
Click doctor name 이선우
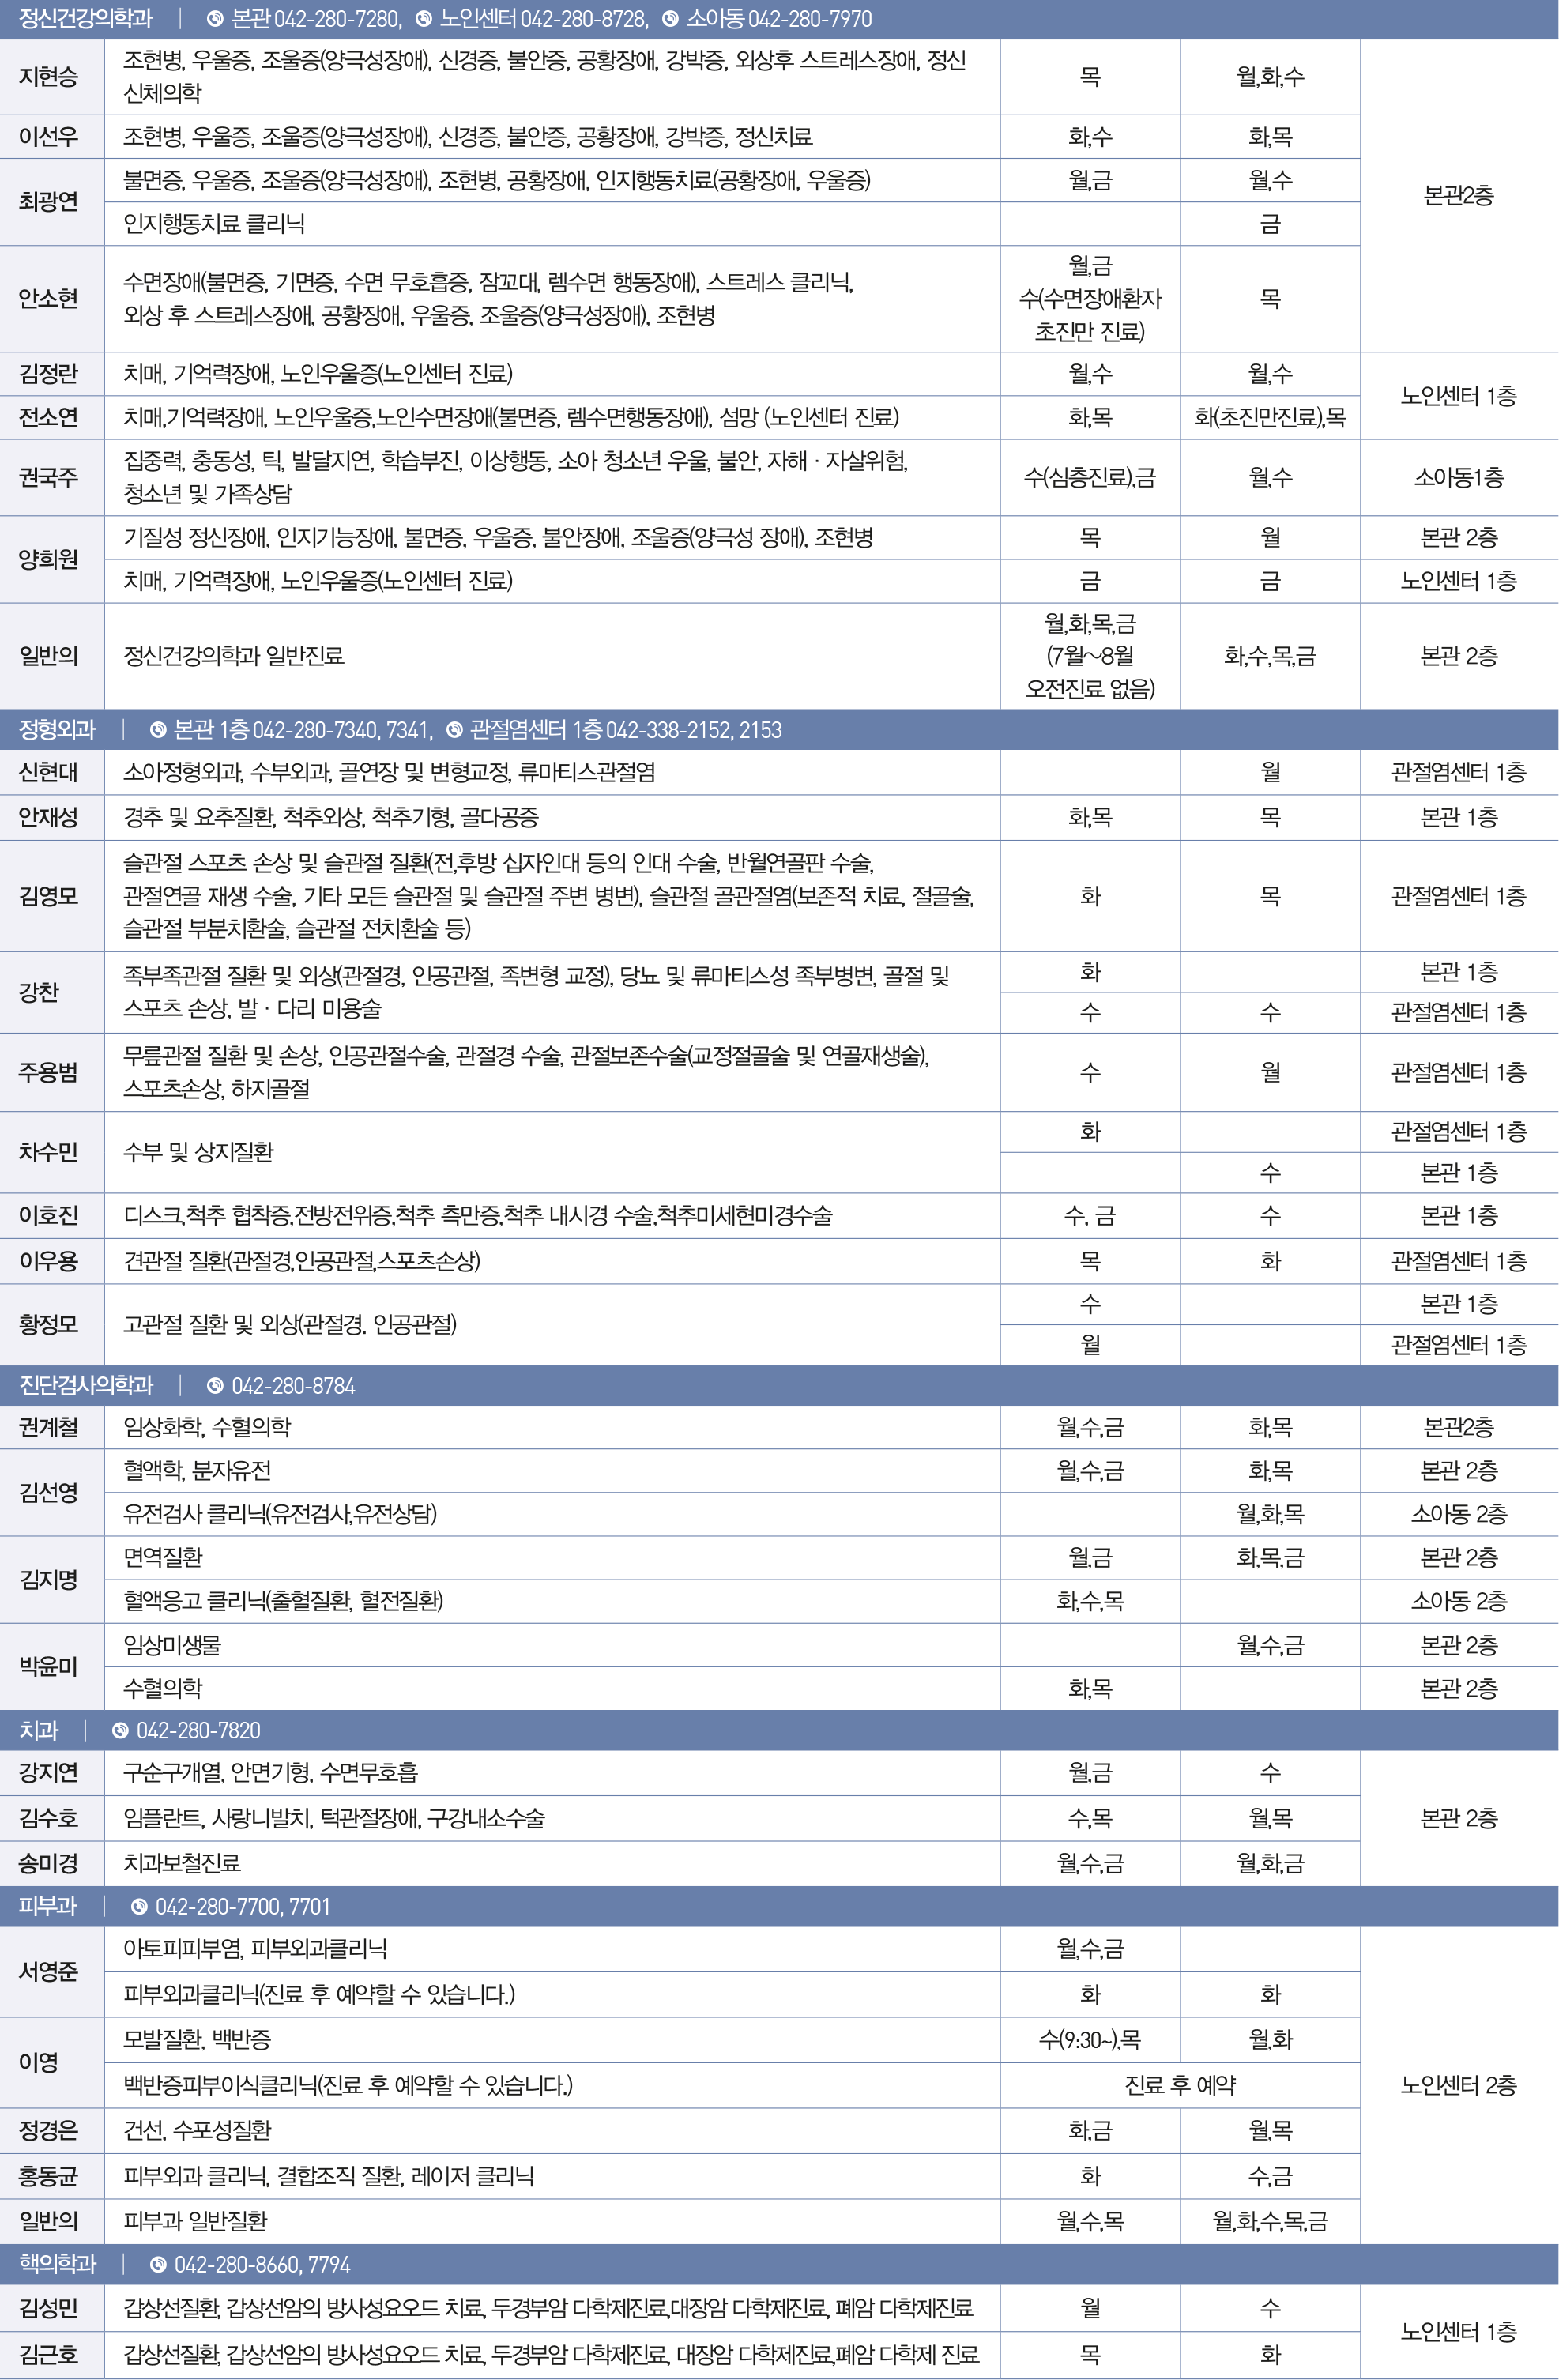[x=48, y=137]
